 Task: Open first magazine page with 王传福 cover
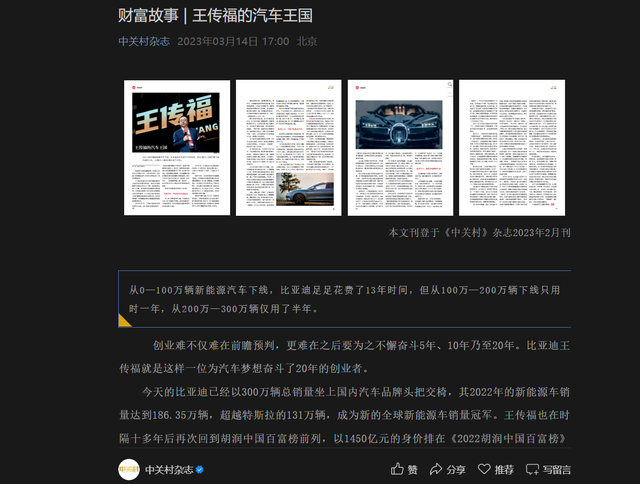pos(175,147)
